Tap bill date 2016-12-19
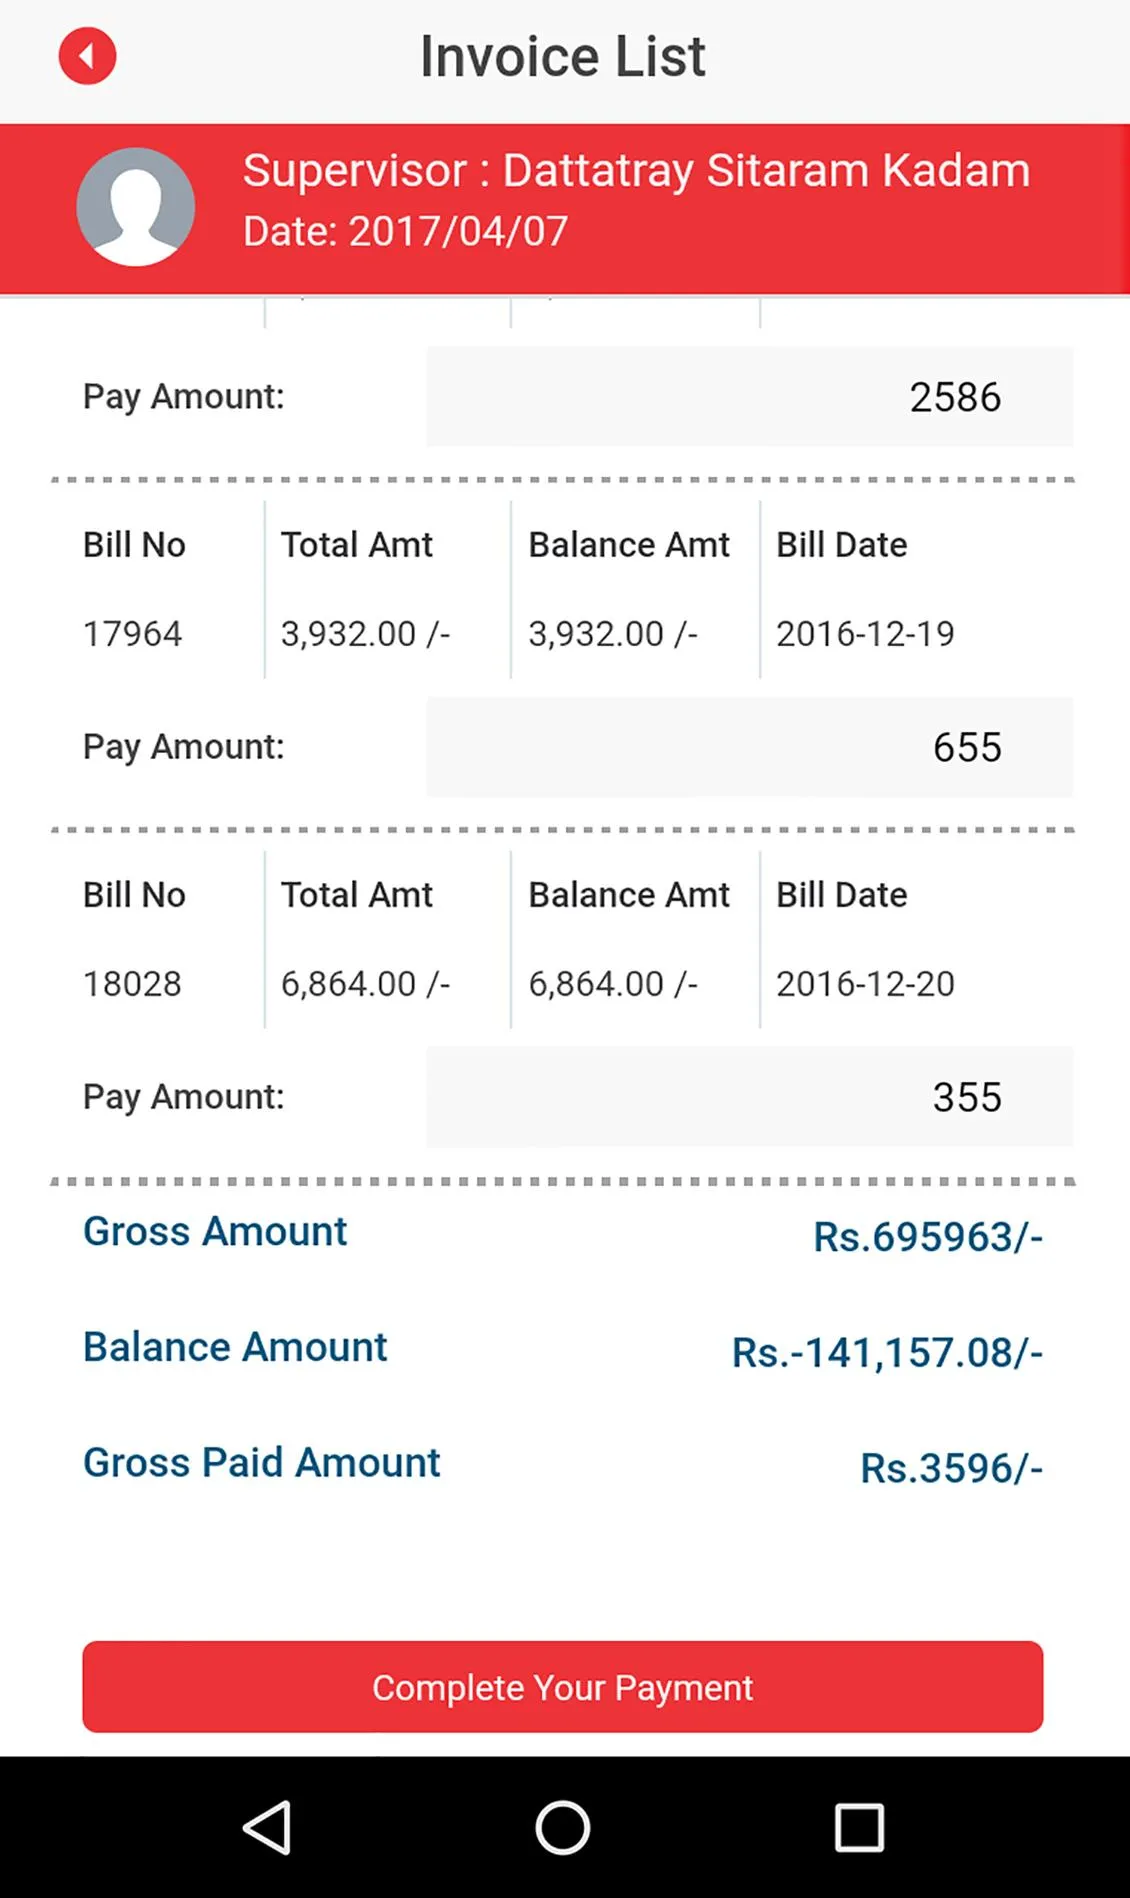The width and height of the screenshot is (1130, 1898). (x=866, y=634)
